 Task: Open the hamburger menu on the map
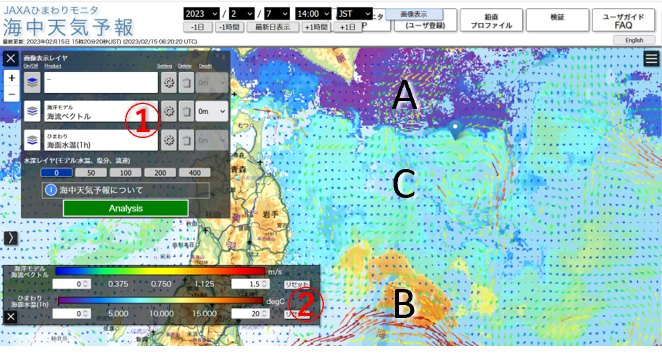pyautogui.click(x=651, y=59)
